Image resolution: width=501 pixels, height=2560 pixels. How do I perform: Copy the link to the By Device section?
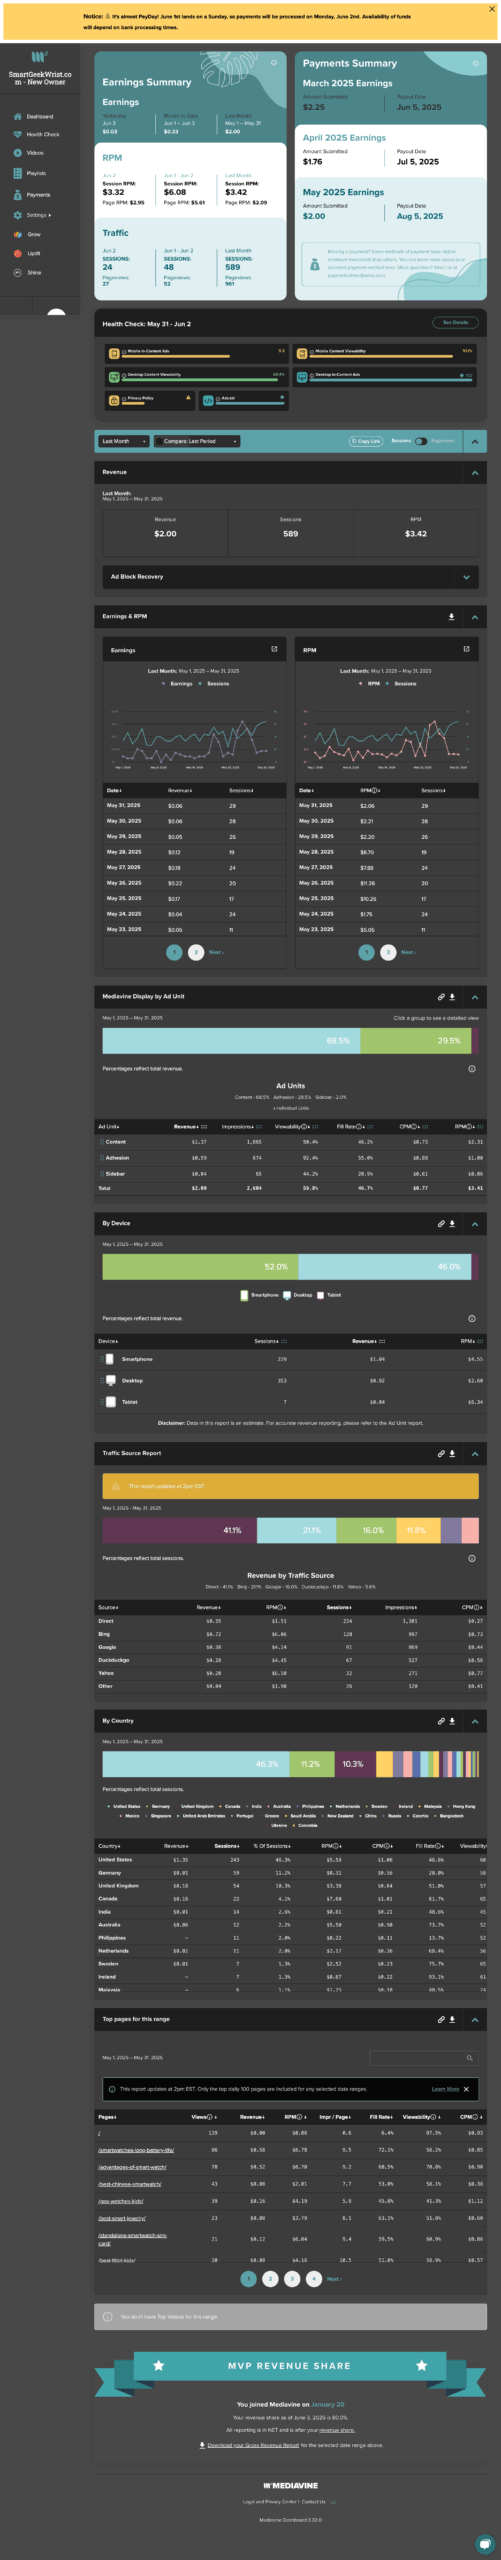441,1224
